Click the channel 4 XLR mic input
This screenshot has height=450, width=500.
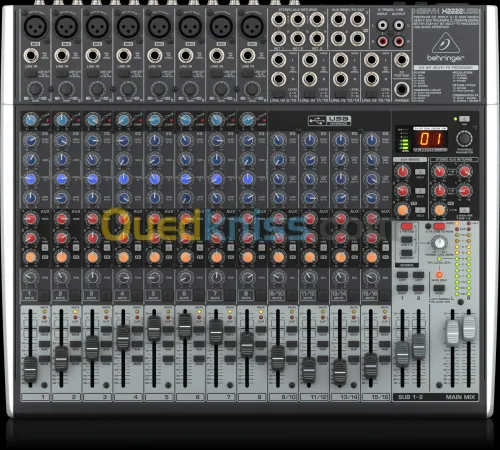[128, 27]
